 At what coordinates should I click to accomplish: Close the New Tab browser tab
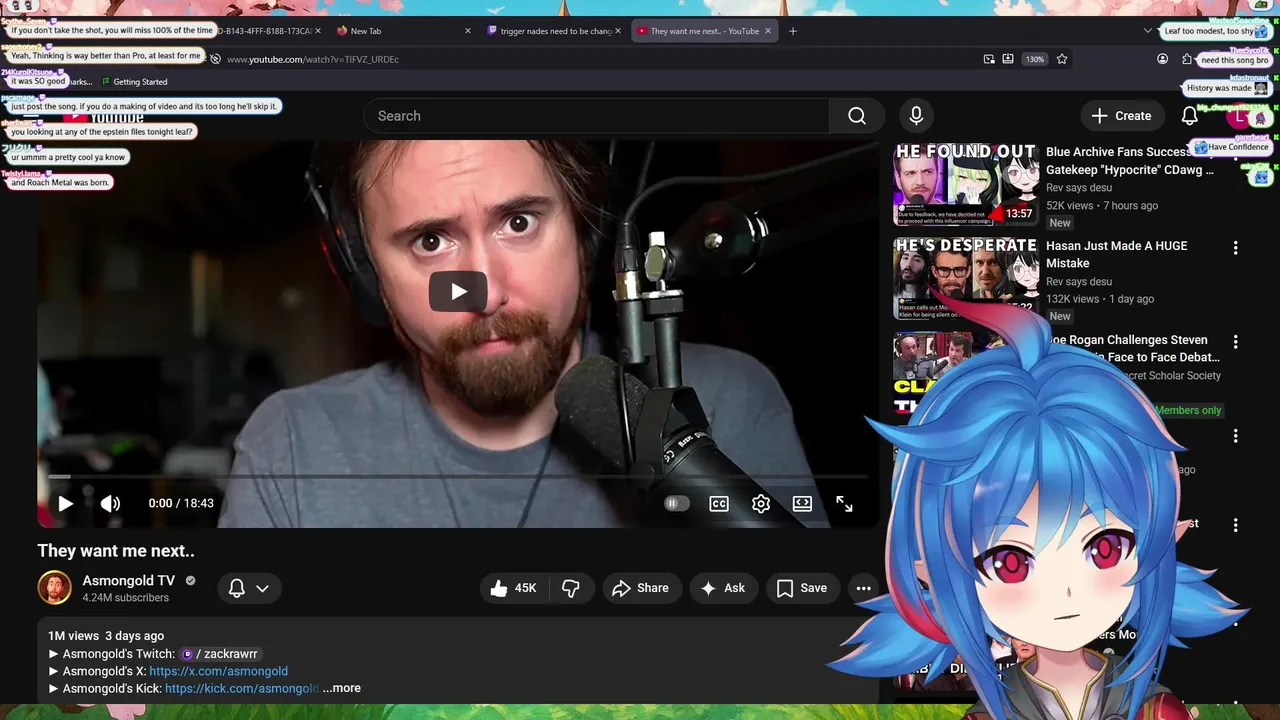tap(467, 31)
